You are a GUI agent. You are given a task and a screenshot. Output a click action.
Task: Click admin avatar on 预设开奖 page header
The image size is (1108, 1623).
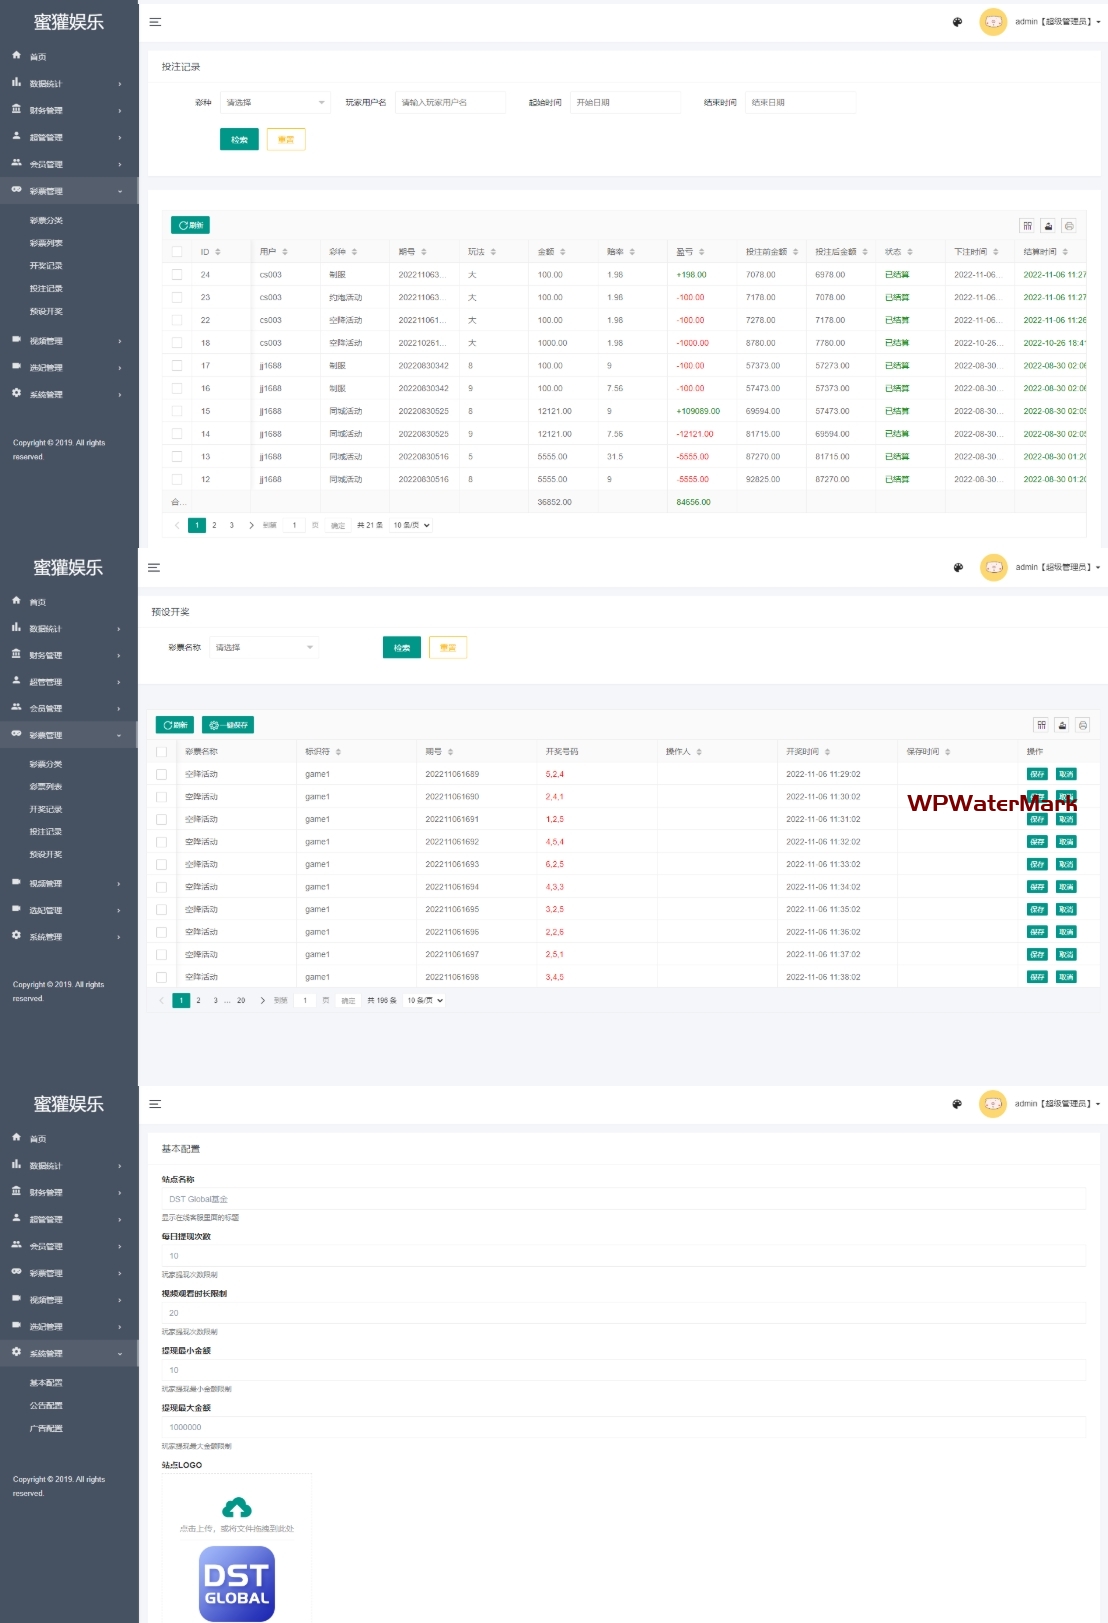pos(993,567)
